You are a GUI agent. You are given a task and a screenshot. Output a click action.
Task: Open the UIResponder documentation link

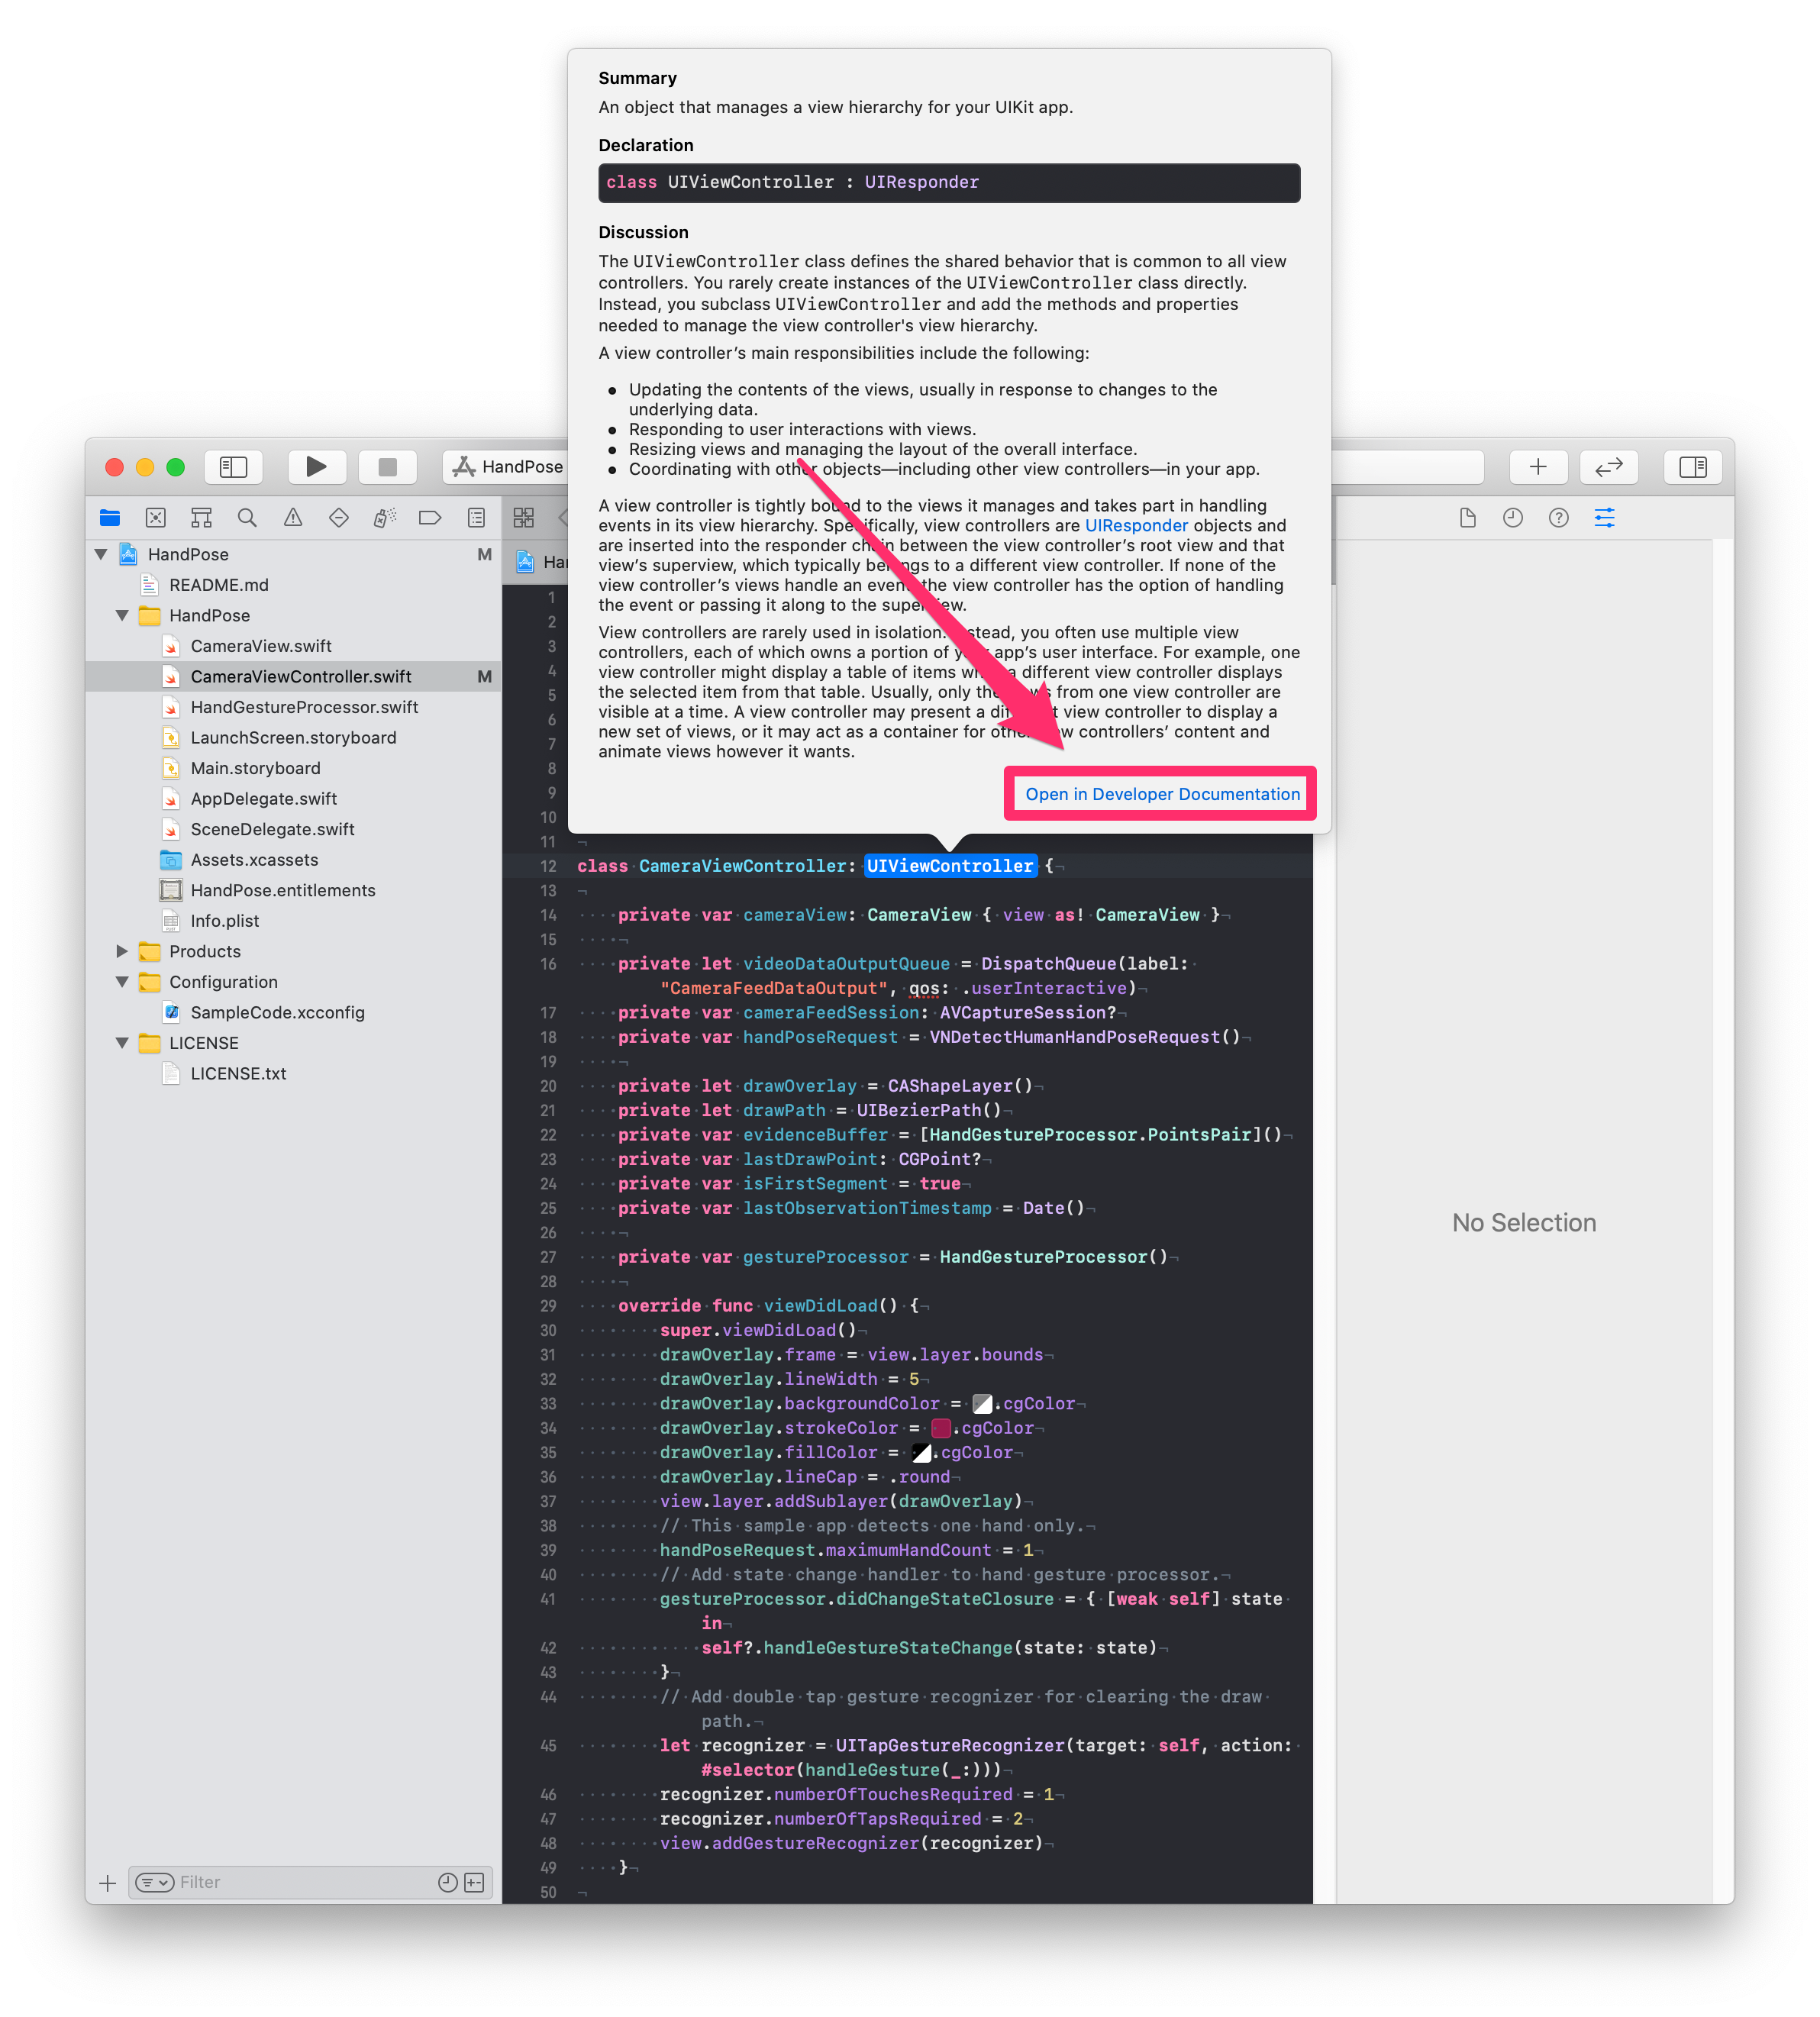tap(1136, 525)
